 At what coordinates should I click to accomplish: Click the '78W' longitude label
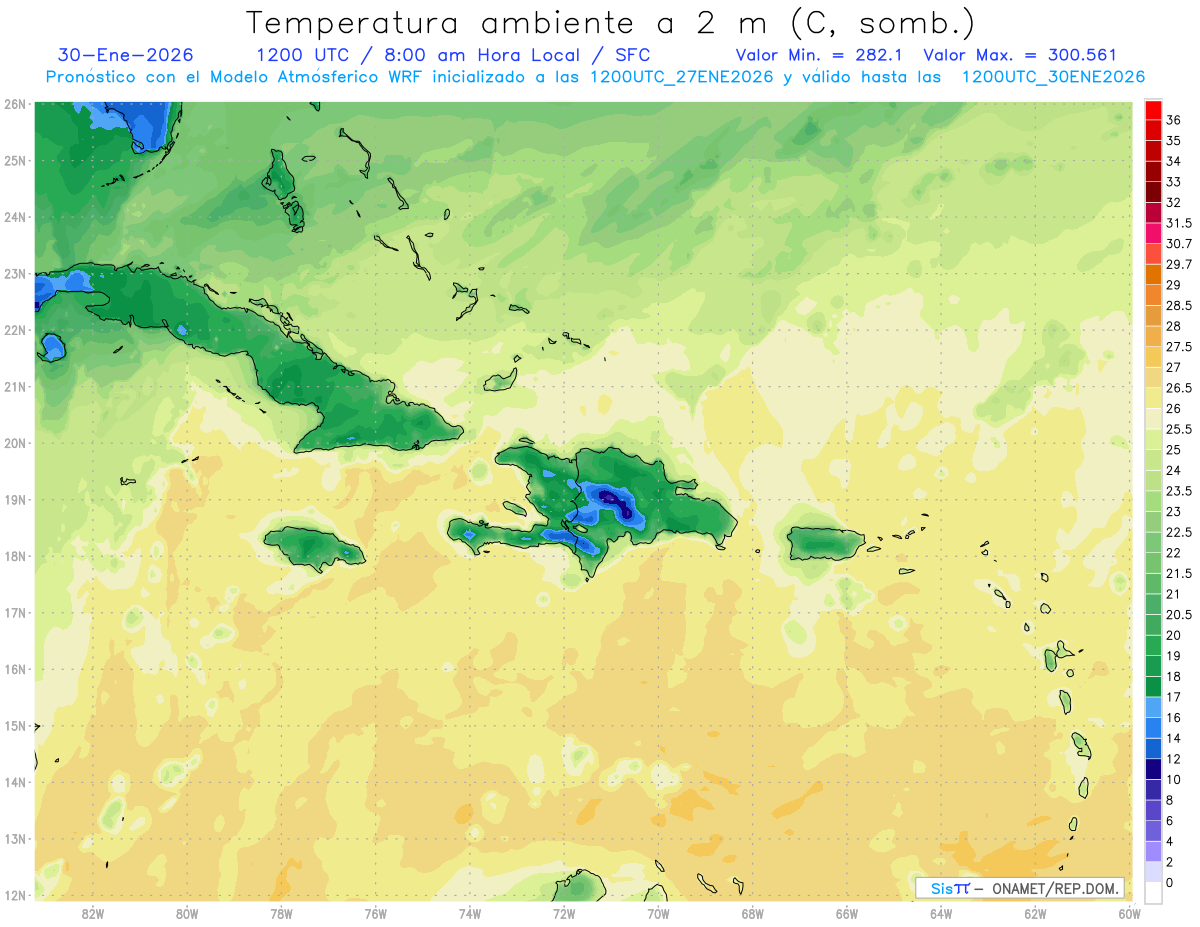281,913
